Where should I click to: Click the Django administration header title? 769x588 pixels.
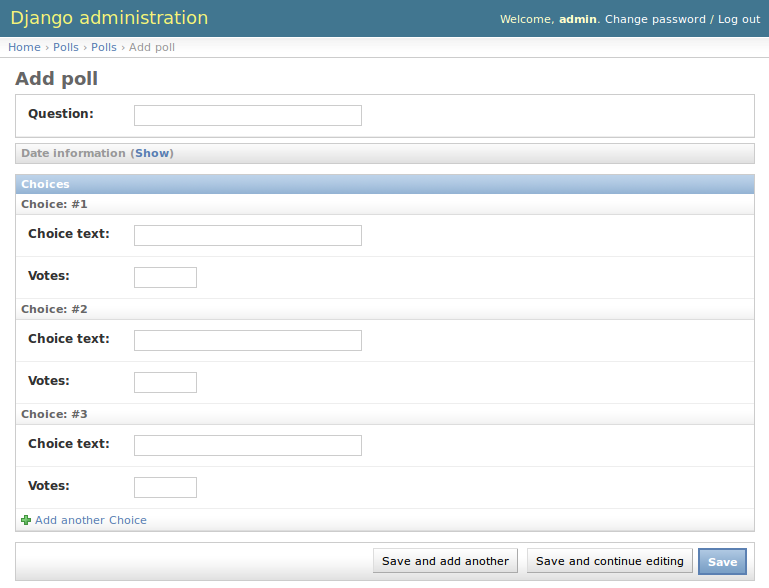[x=109, y=18]
